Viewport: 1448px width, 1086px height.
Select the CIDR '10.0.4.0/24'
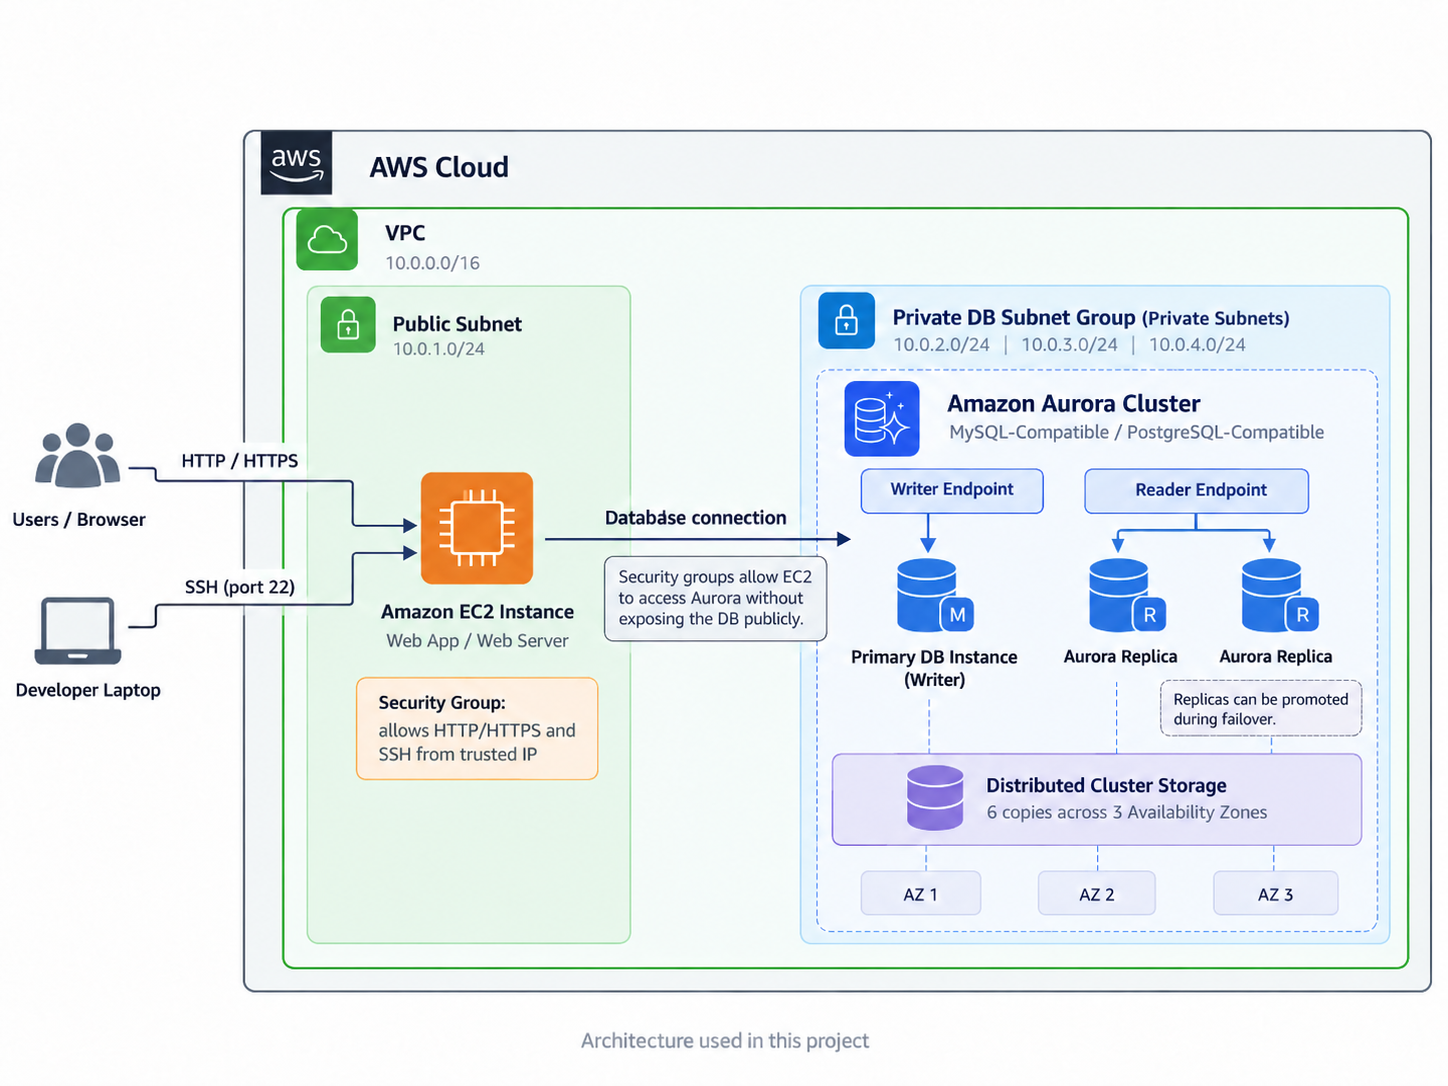(1197, 345)
